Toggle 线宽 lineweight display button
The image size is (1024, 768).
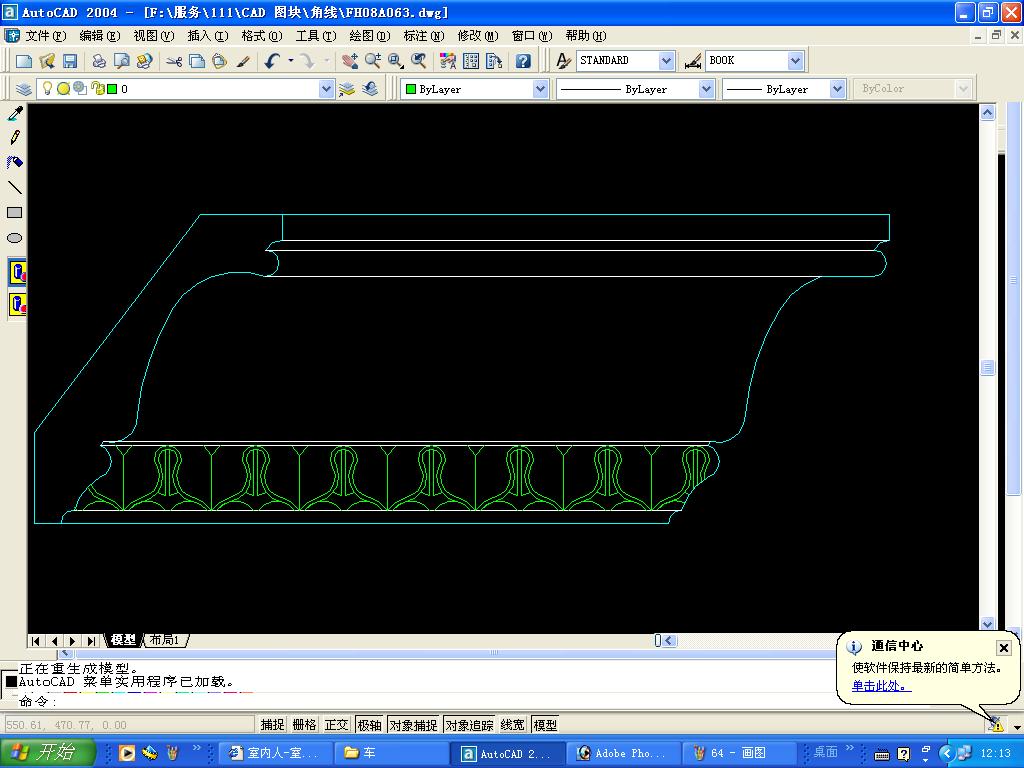(x=513, y=725)
